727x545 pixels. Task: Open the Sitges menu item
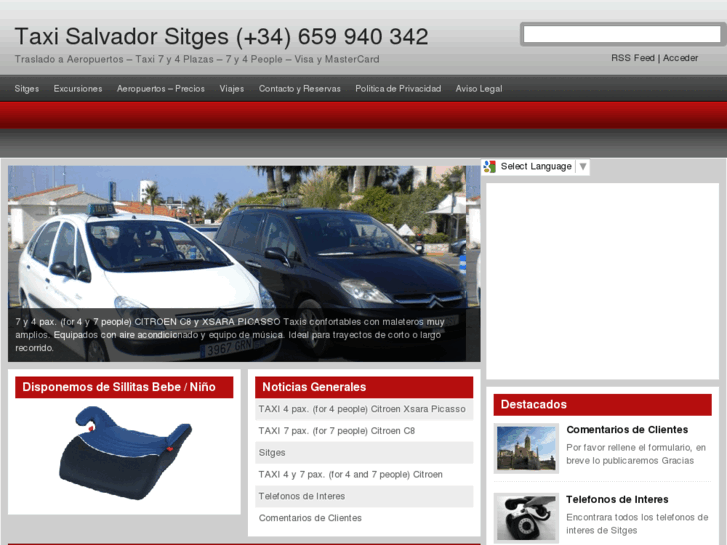pyautogui.click(x=26, y=89)
